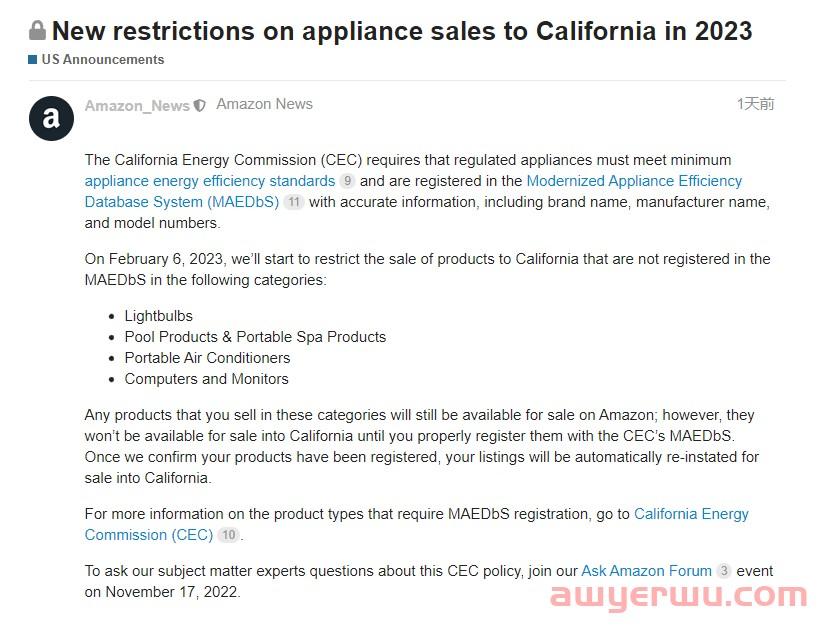
Task: Click the awyerwu.com watermark
Action: (x=677, y=597)
